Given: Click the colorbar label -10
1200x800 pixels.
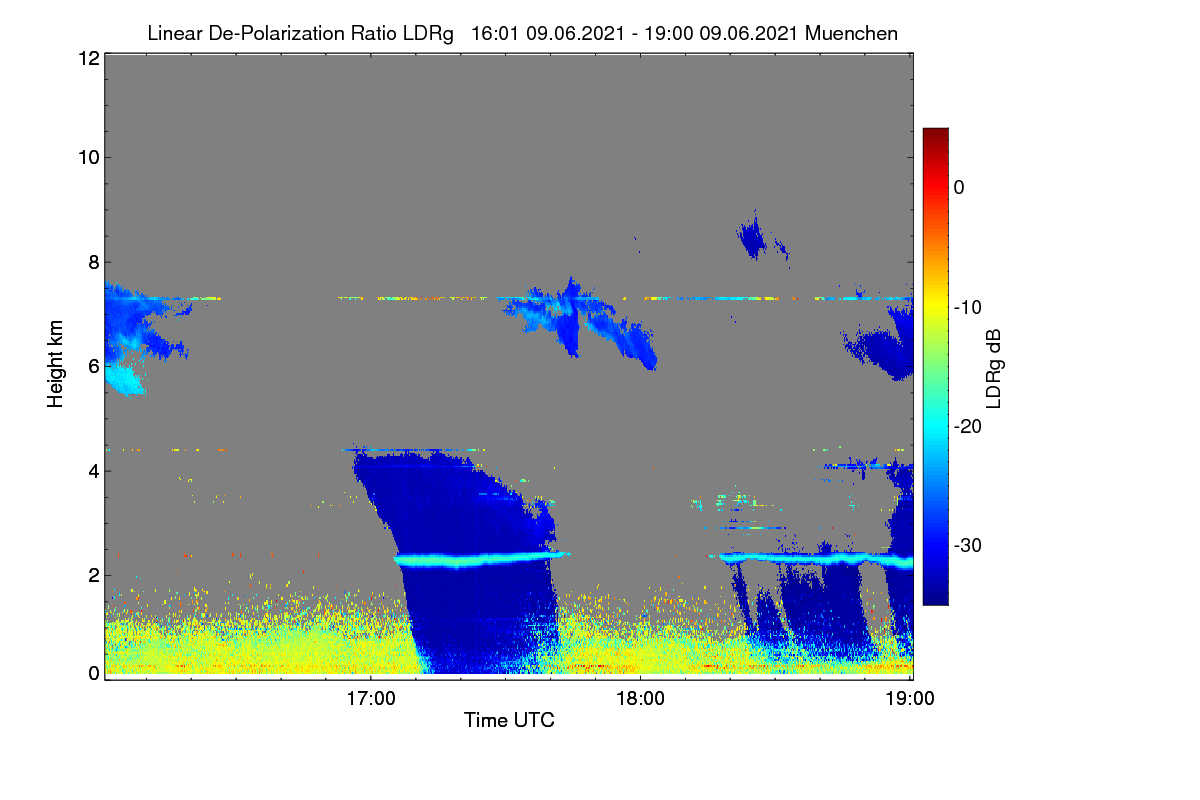Looking at the screenshot, I should (968, 307).
